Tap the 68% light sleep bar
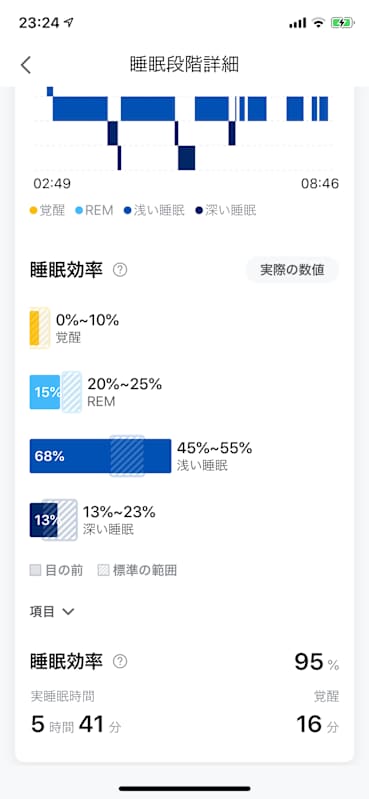369x799 pixels. (x=100, y=456)
